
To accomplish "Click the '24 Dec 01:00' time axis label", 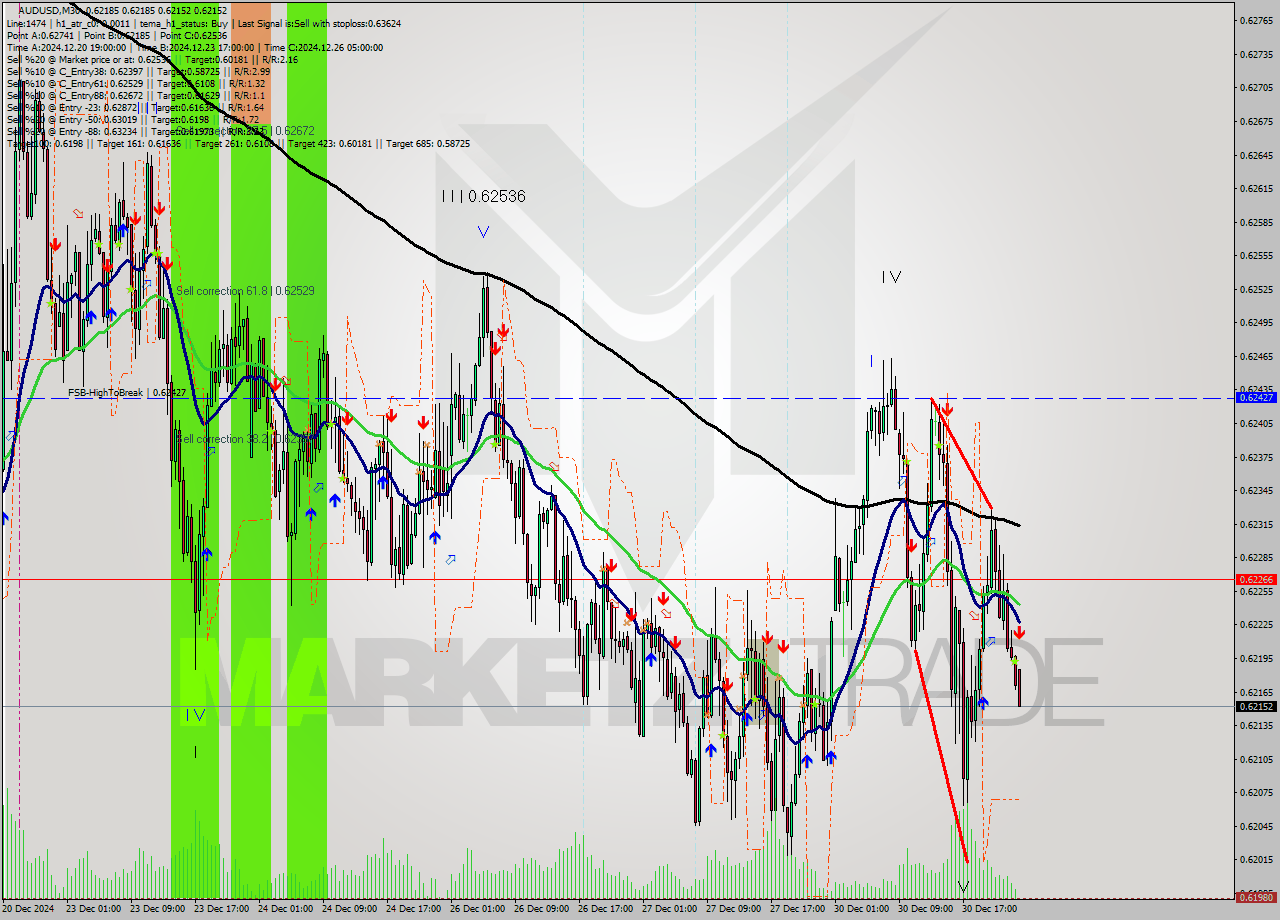I will click(x=287, y=909).
